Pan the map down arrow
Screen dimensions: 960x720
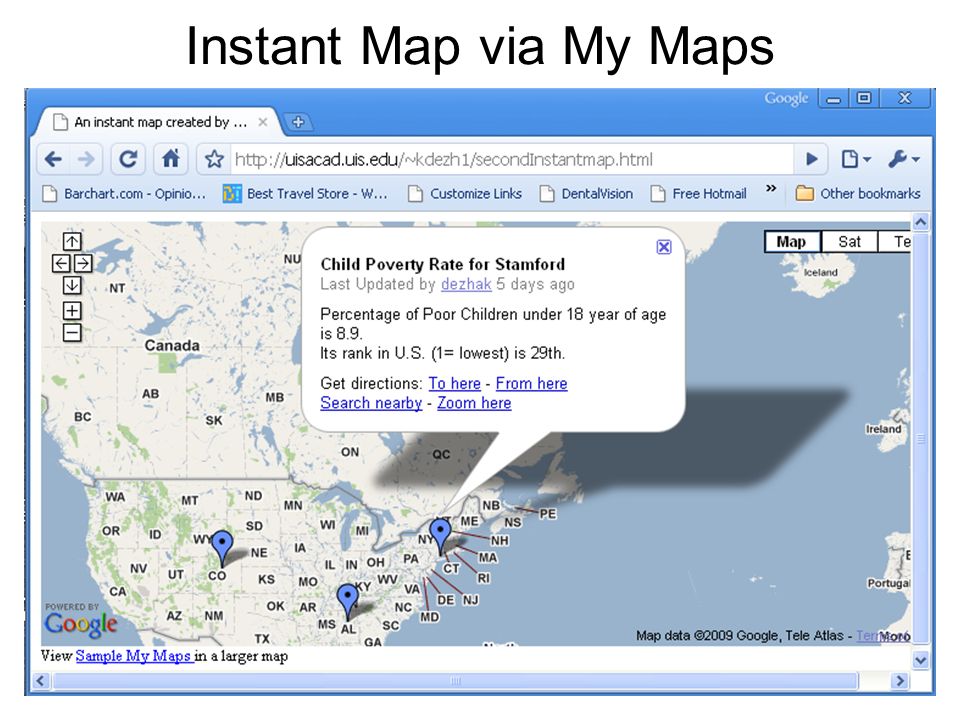(72, 285)
